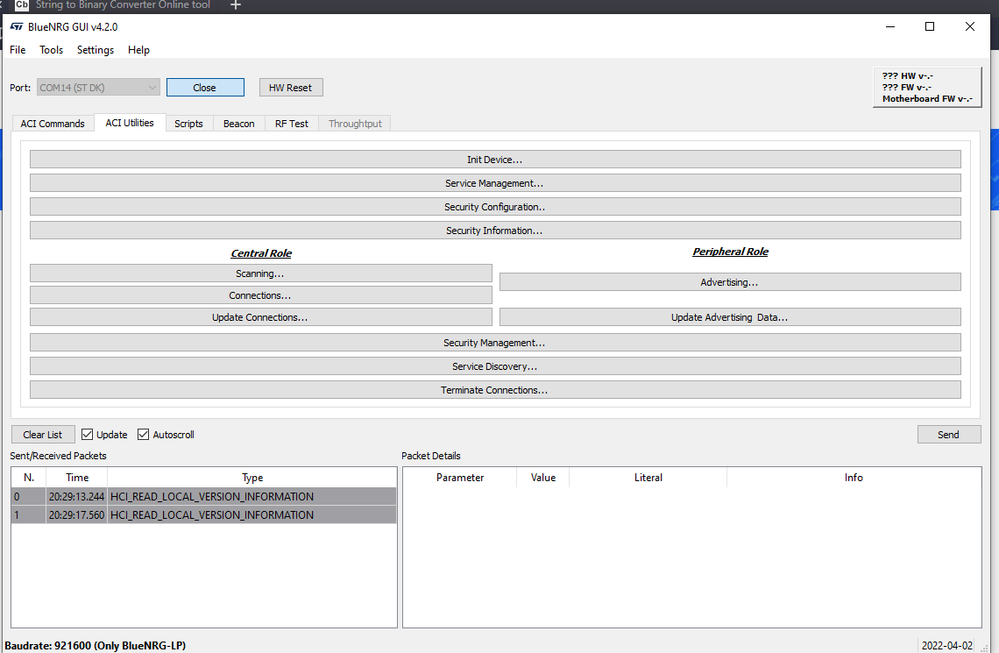999x653 pixels.
Task: Click the Baudrate 921600 status text
Action: coord(96,645)
